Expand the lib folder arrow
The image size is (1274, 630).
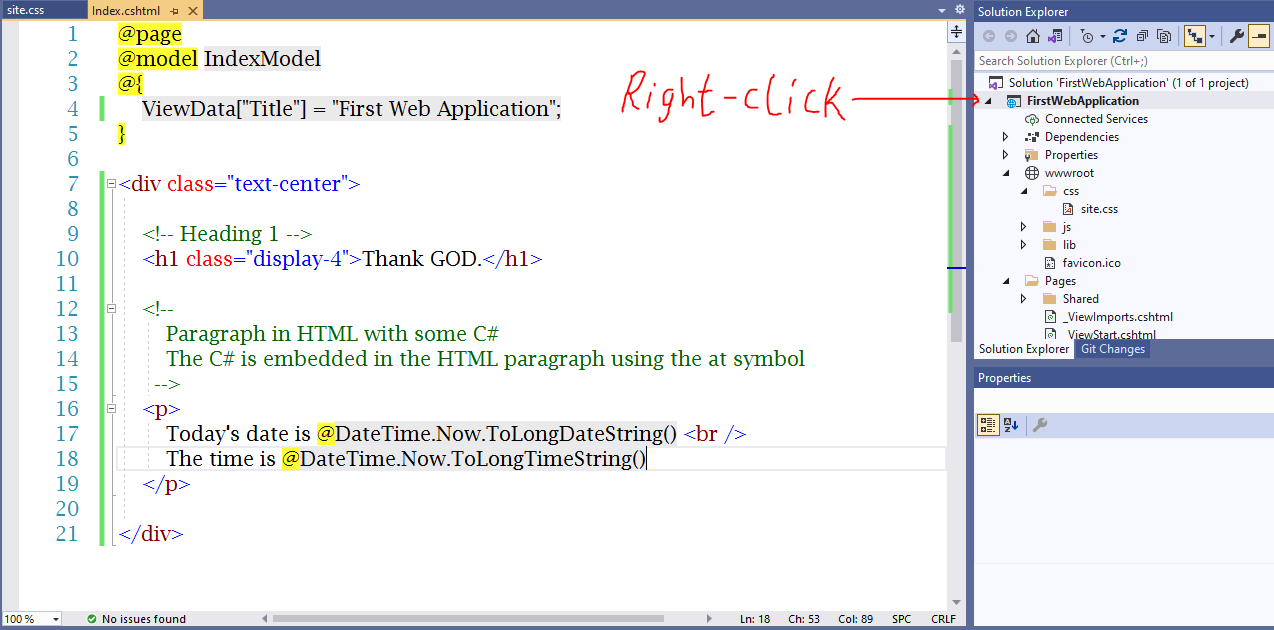pos(1024,245)
